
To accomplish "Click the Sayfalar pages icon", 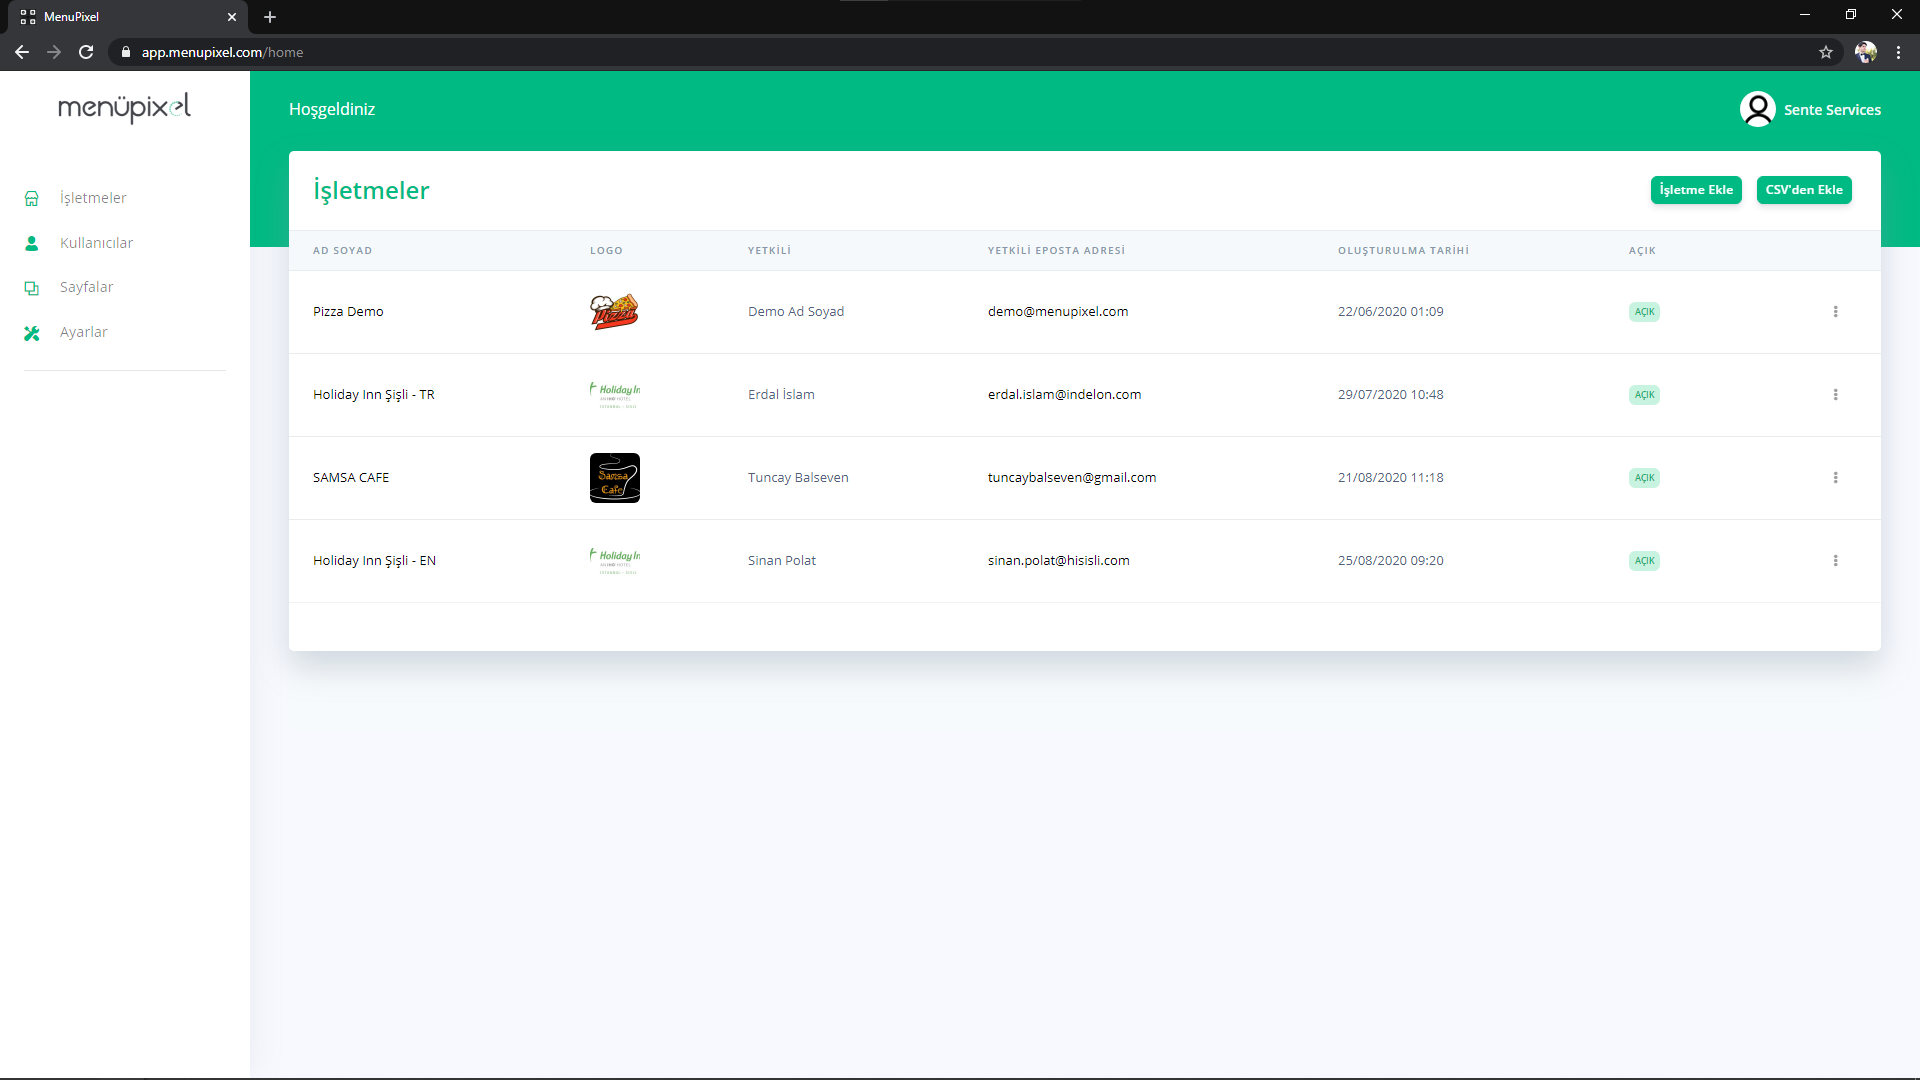I will pos(32,288).
